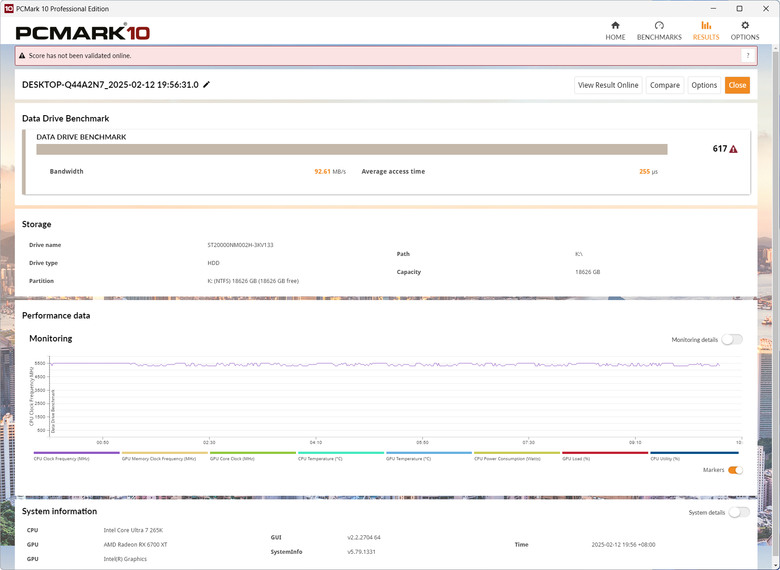Click the Data Drive Benchmark score bar
The image size is (780, 570).
pos(352,149)
